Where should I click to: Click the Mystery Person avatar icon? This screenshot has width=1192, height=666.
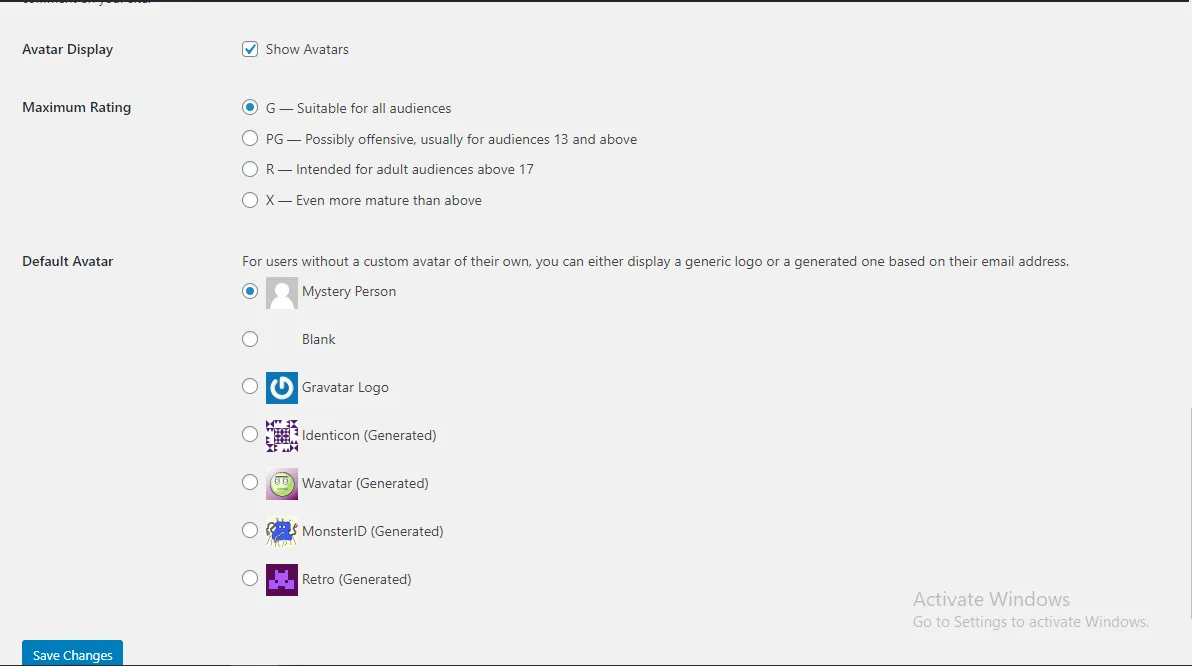pos(282,292)
